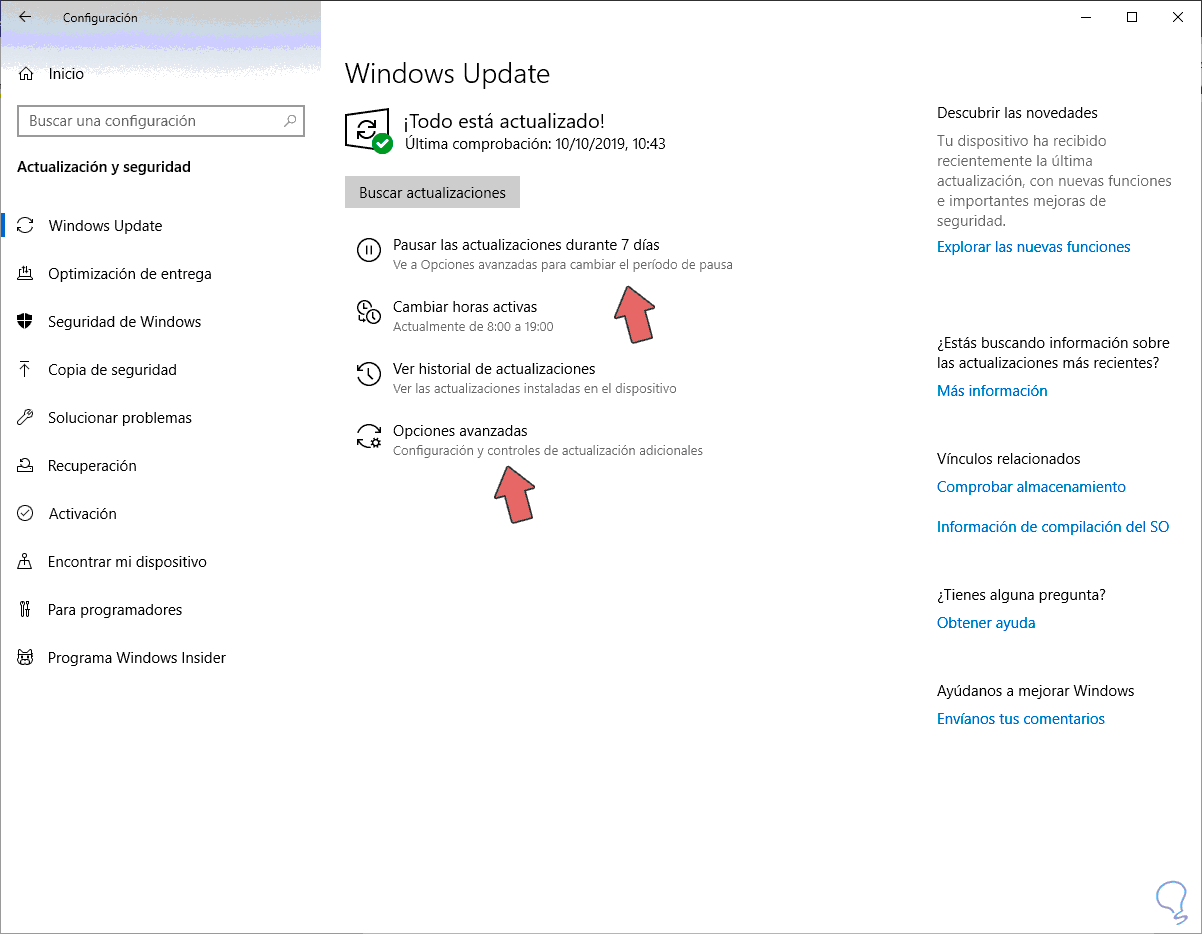This screenshot has height=934, width=1202.
Task: Click the Programa Windows Insider cat icon
Action: coord(26,658)
